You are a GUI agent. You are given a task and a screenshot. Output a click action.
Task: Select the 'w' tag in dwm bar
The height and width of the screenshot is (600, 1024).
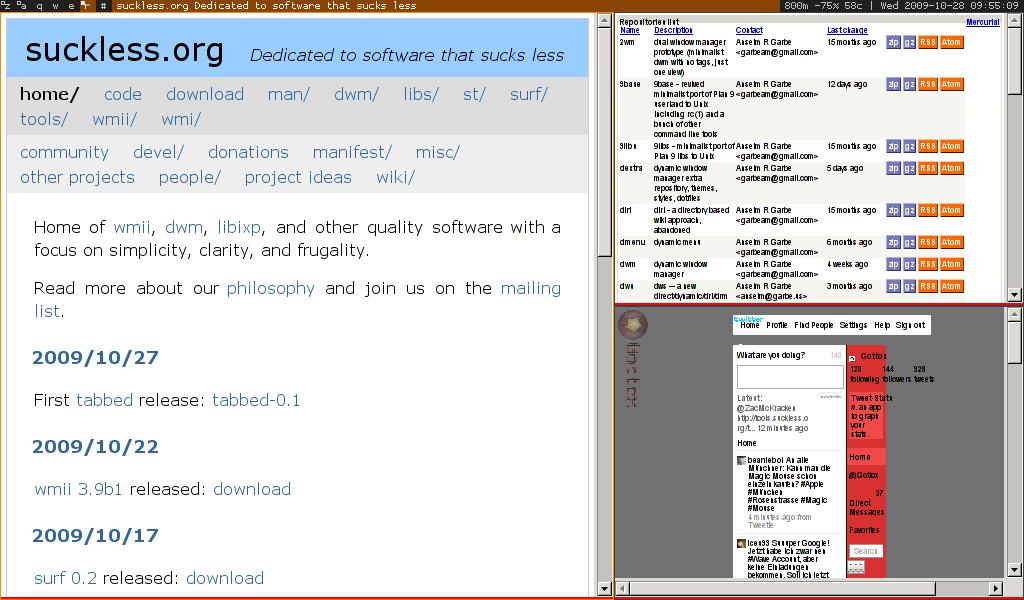click(x=56, y=6)
